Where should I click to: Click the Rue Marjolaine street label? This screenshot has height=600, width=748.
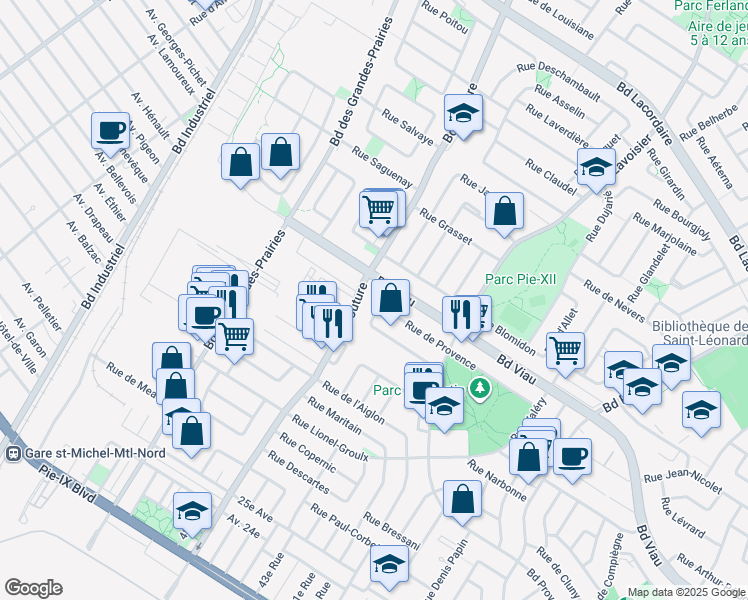pos(665,234)
